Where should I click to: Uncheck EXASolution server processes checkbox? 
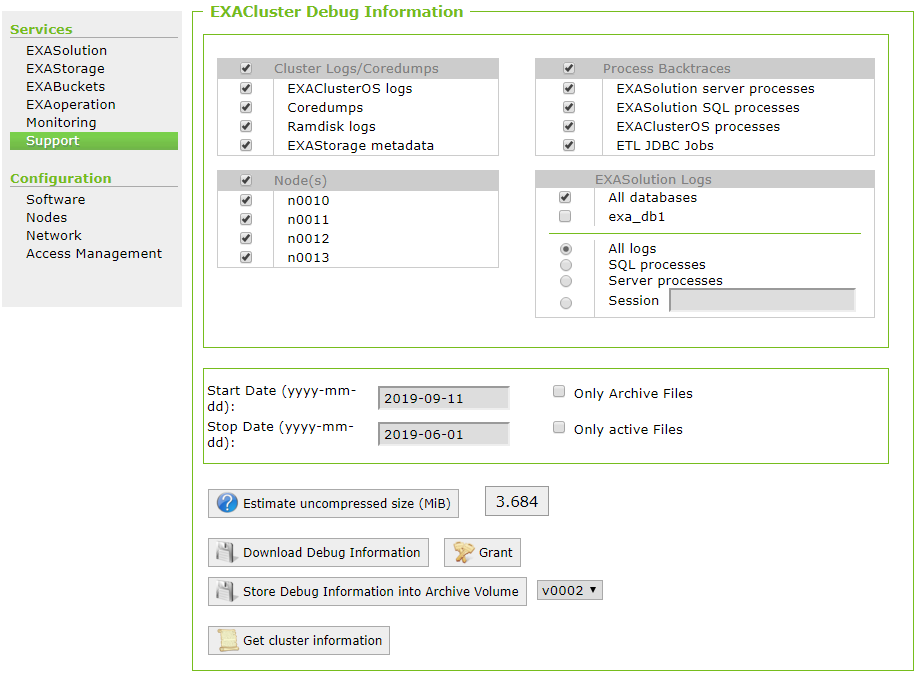tap(569, 88)
